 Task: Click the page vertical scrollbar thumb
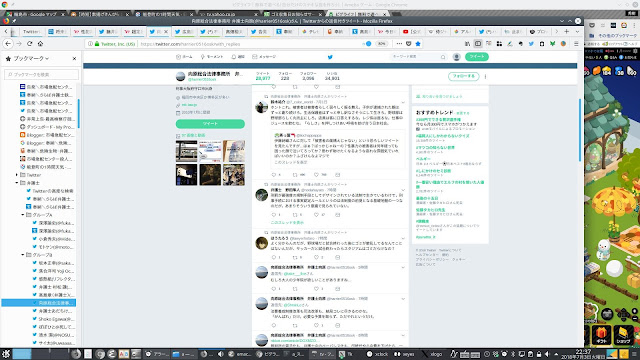[580, 129]
